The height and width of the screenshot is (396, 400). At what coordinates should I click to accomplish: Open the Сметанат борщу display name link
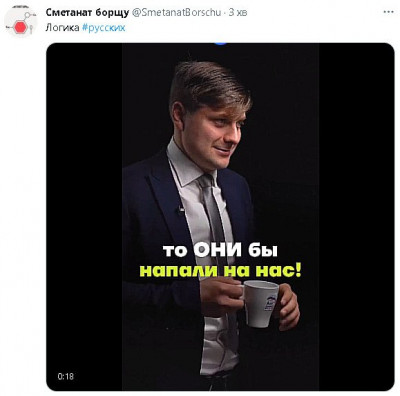point(87,12)
